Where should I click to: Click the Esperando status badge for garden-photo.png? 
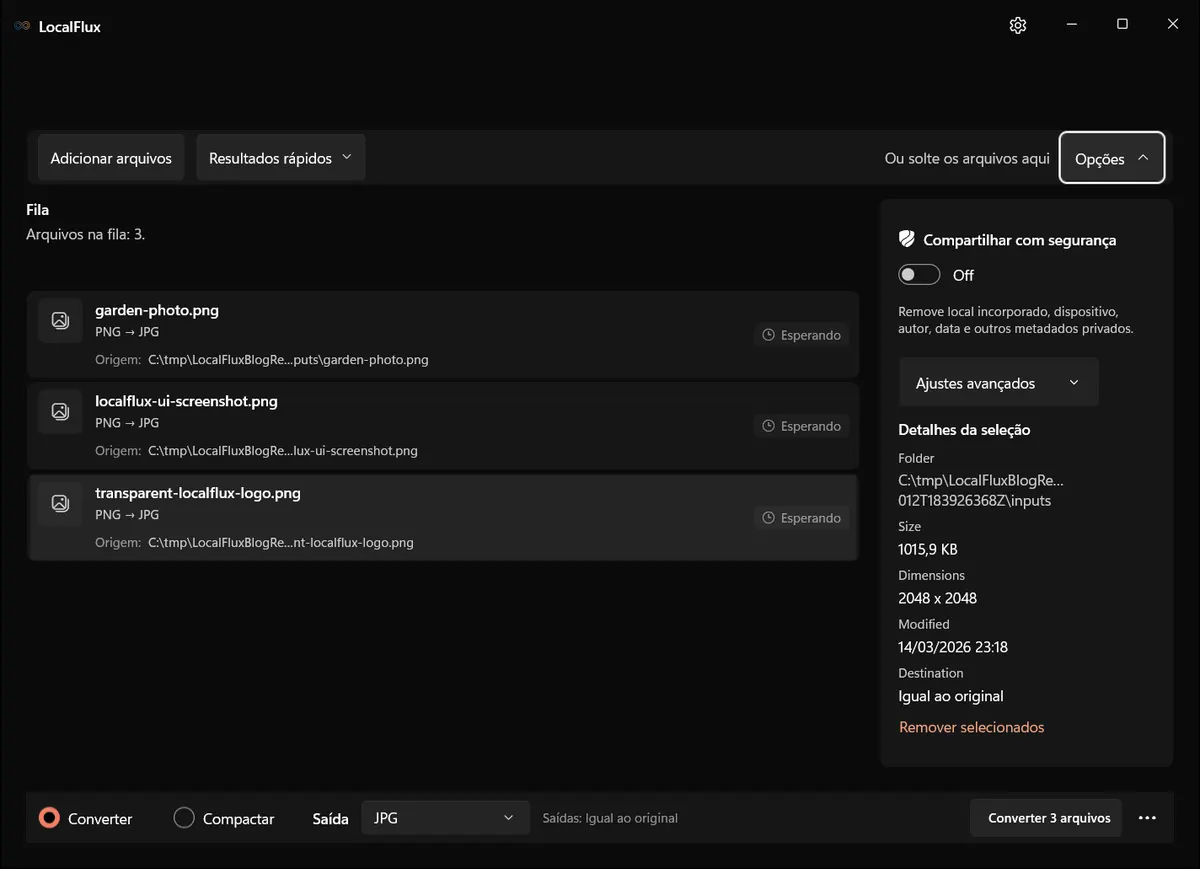[x=802, y=335]
